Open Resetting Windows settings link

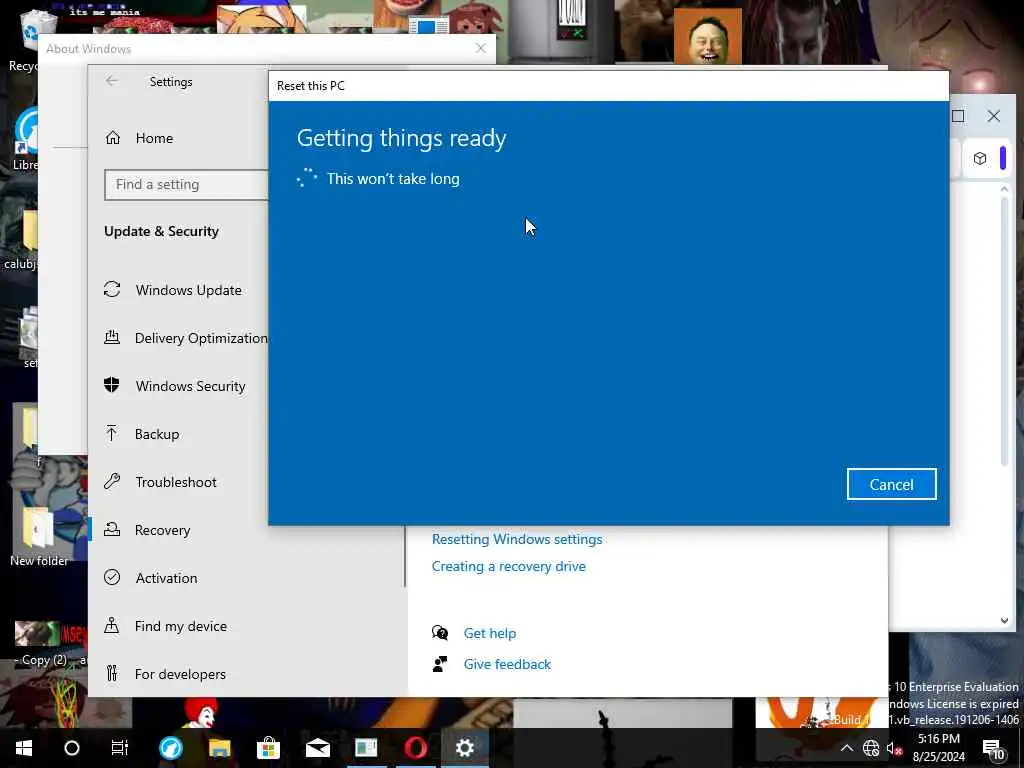(517, 539)
